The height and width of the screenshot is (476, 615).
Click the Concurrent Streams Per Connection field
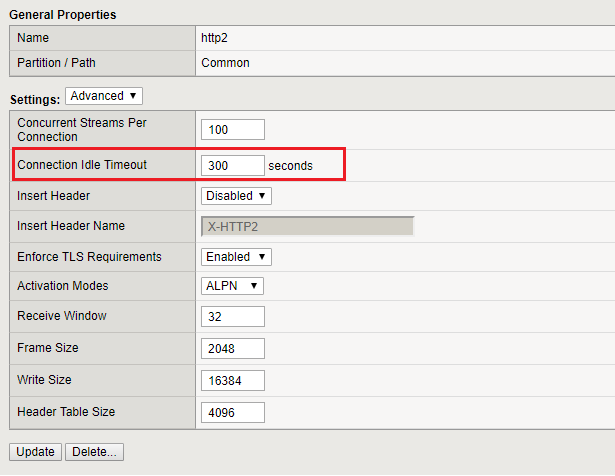(232, 129)
